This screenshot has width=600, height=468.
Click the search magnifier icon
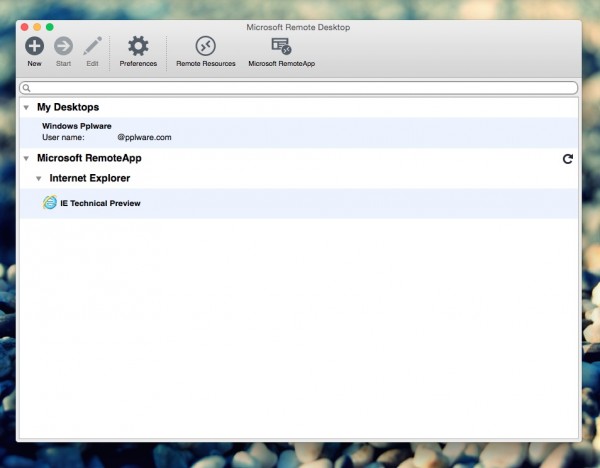click(x=26, y=88)
